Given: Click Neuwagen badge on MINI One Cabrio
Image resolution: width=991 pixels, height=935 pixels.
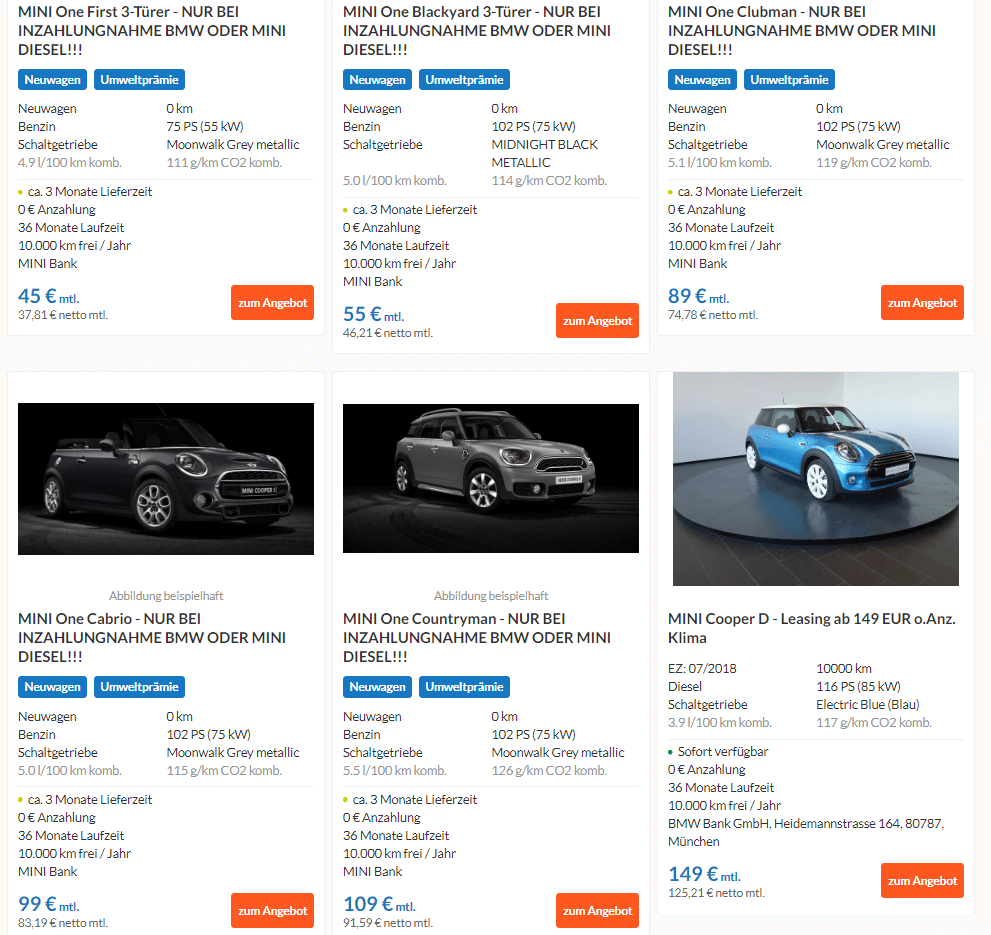Looking at the screenshot, I should [52, 687].
